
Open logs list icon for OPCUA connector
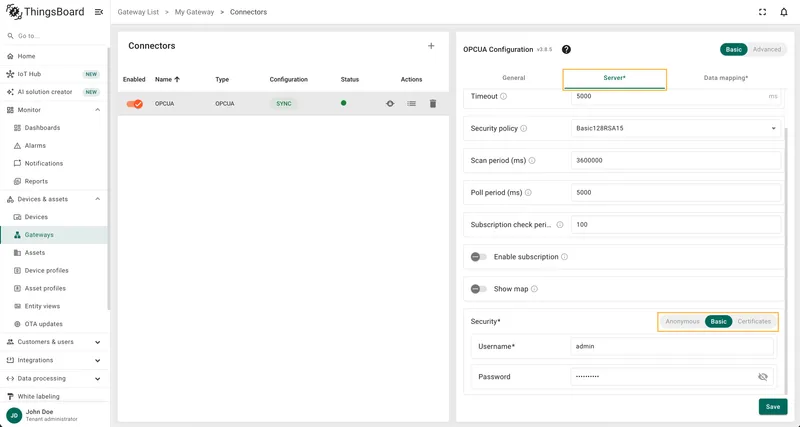[411, 104]
